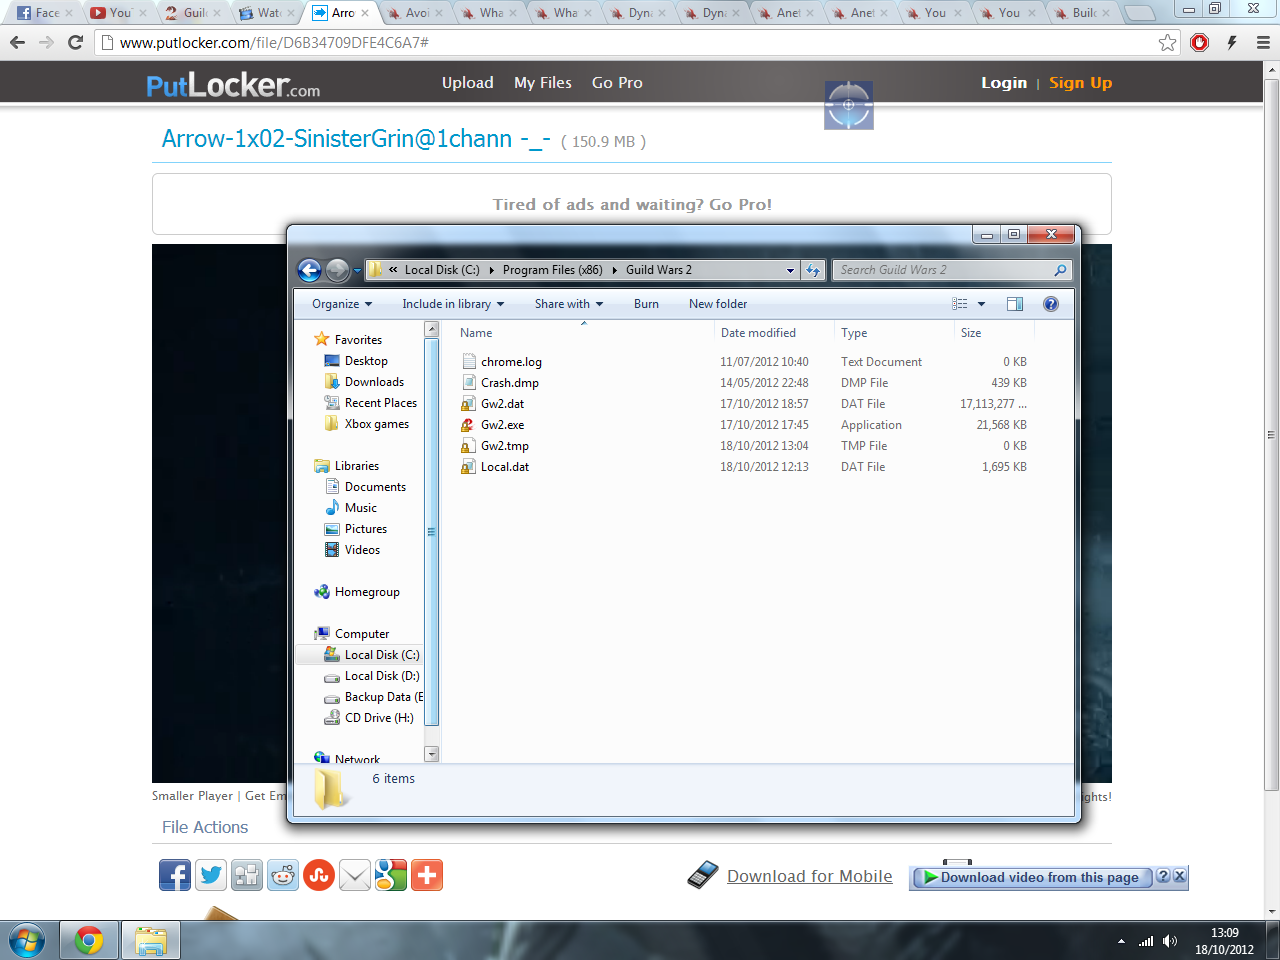Click the Chrome icon on taskbar

click(89, 941)
